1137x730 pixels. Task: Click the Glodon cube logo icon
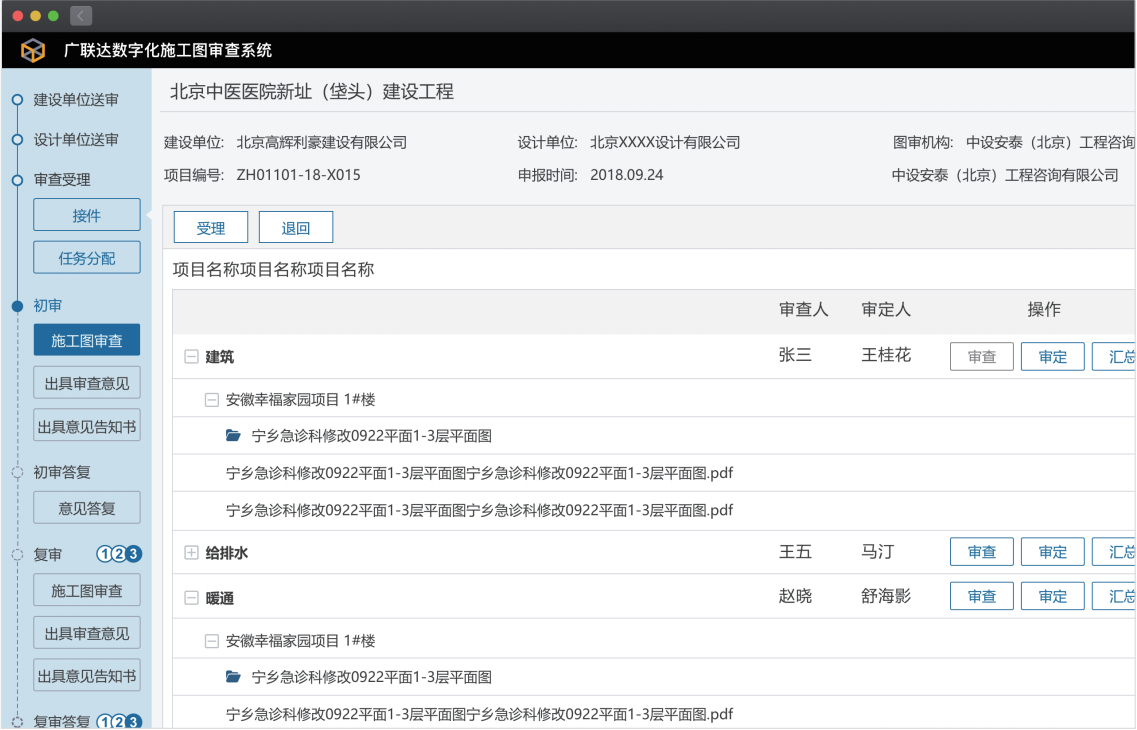(33, 50)
